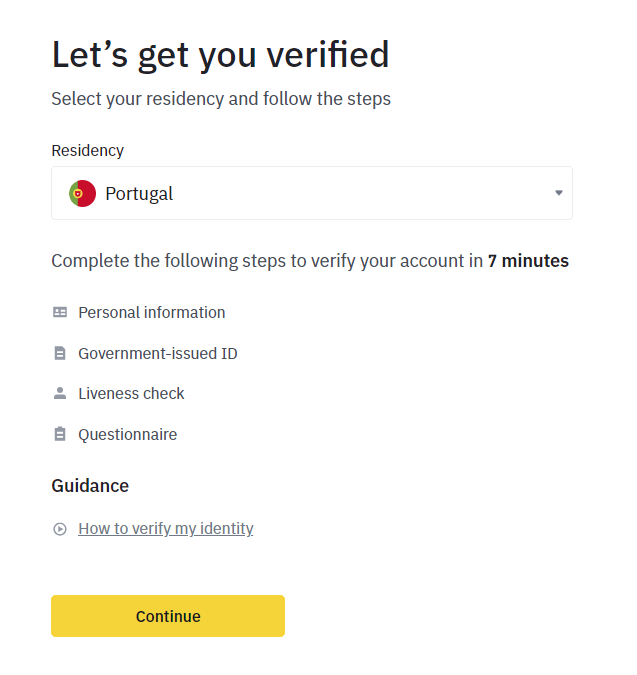637x675 pixels.
Task: Click the bold '7 minutes' text
Action: [x=528, y=261]
